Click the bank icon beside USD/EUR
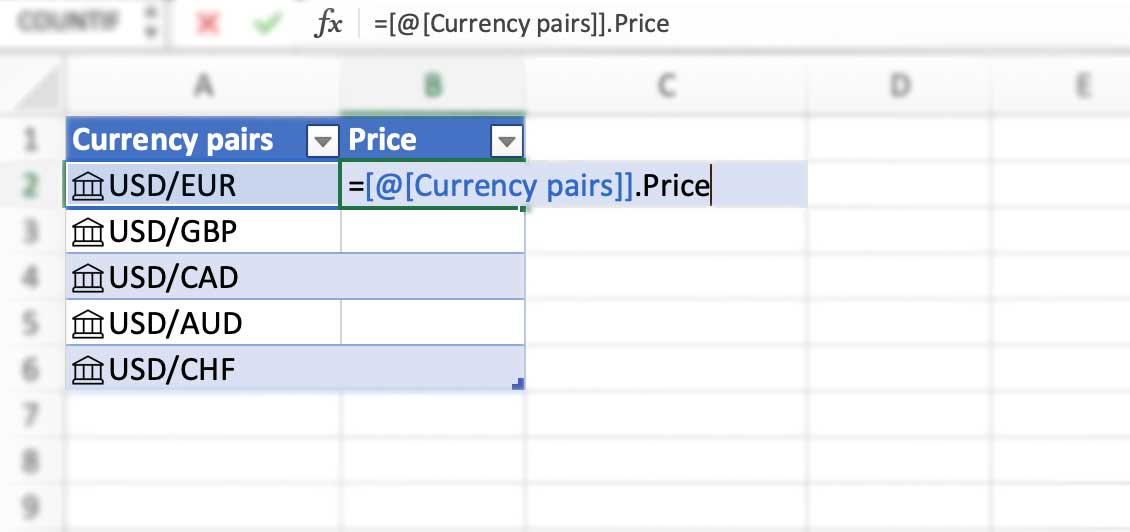The height and width of the screenshot is (532, 1130). click(x=89, y=187)
